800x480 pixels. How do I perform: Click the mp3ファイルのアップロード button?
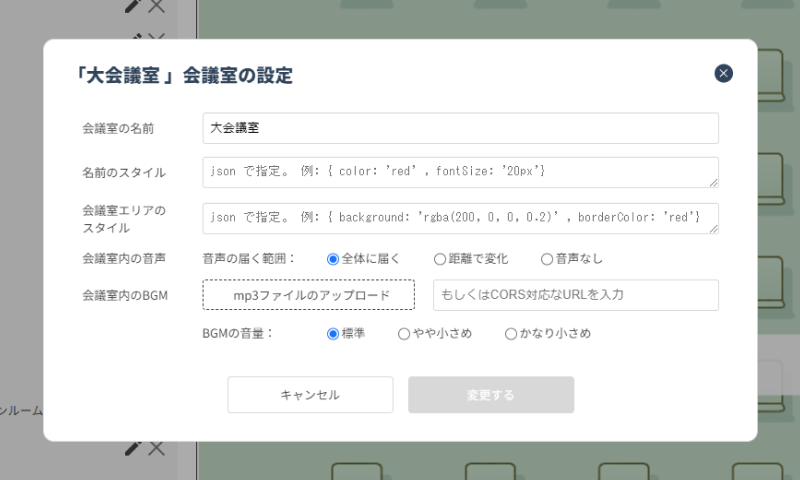point(309,295)
